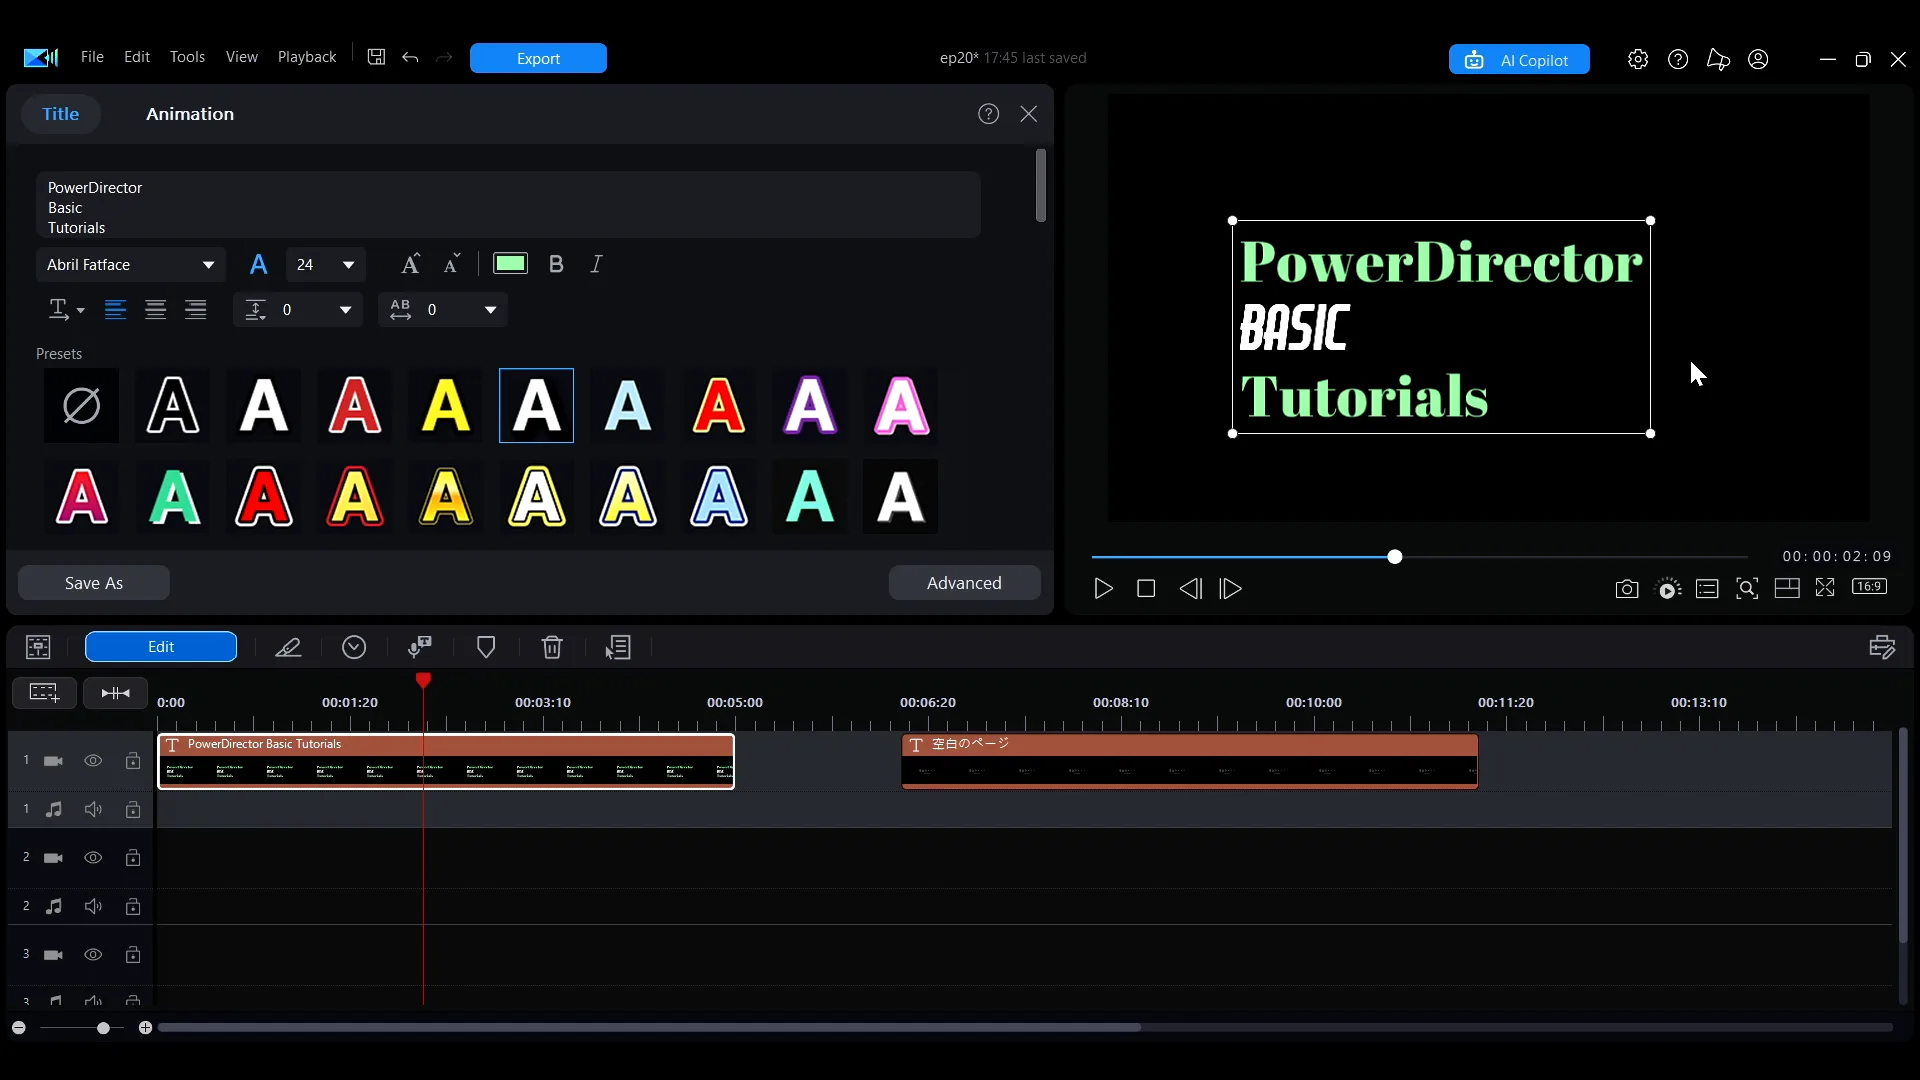Open the tools/pen icon in timeline toolbar
The image size is (1920, 1080).
tap(288, 648)
